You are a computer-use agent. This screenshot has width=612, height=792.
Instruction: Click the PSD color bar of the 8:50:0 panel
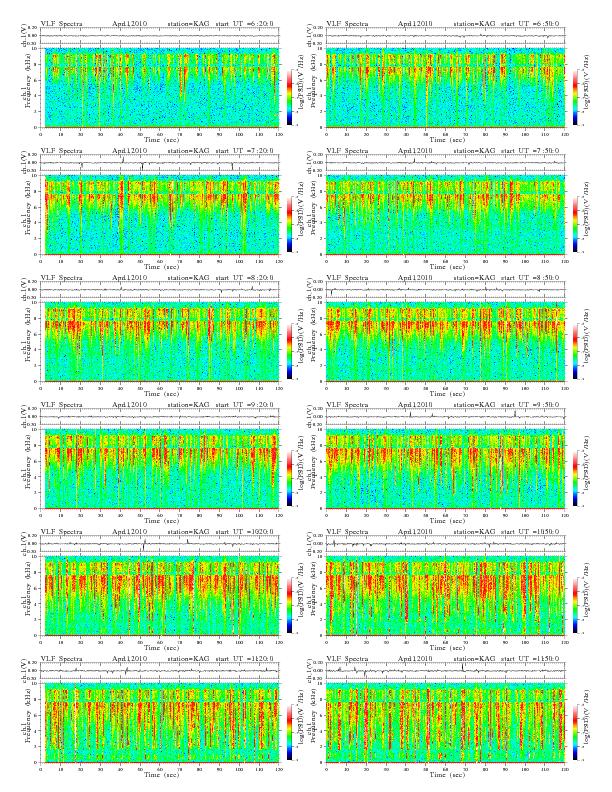(x=576, y=351)
